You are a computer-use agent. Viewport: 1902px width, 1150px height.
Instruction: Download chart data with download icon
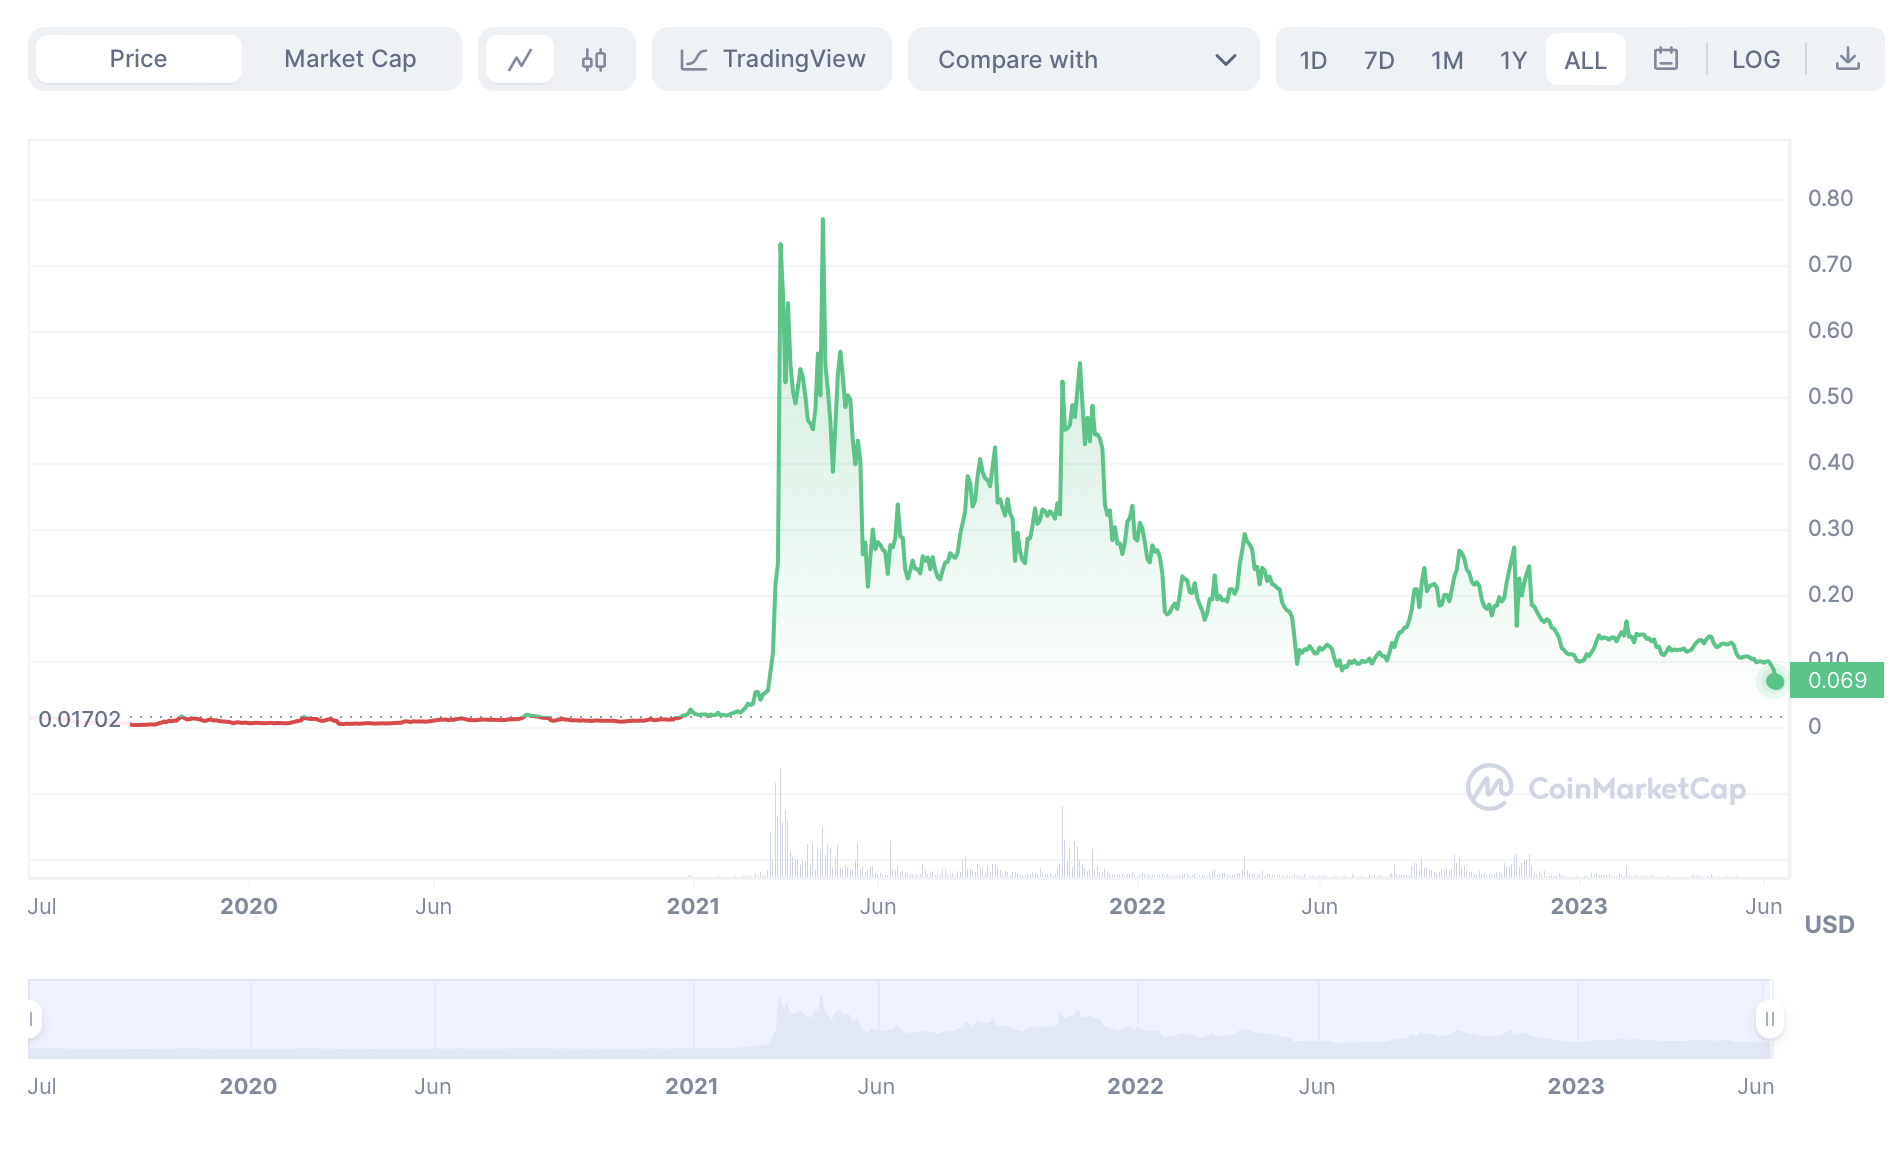(x=1847, y=59)
